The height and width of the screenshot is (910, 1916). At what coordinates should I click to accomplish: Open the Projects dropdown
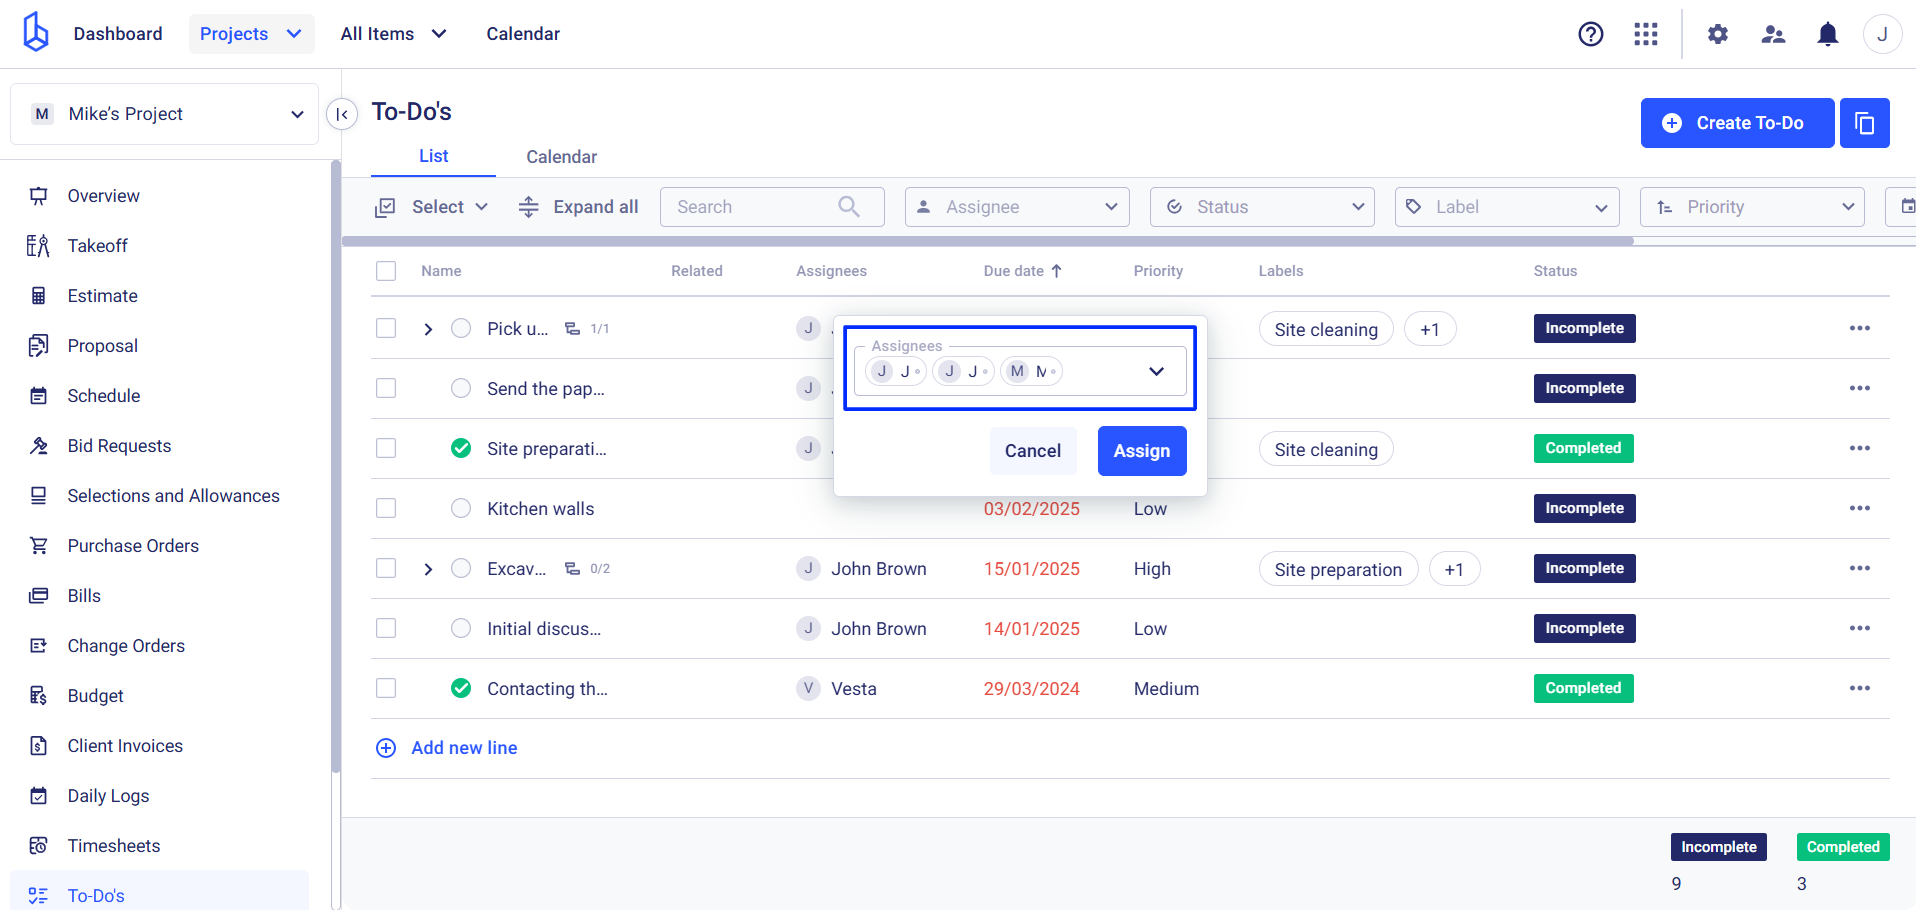251,34
